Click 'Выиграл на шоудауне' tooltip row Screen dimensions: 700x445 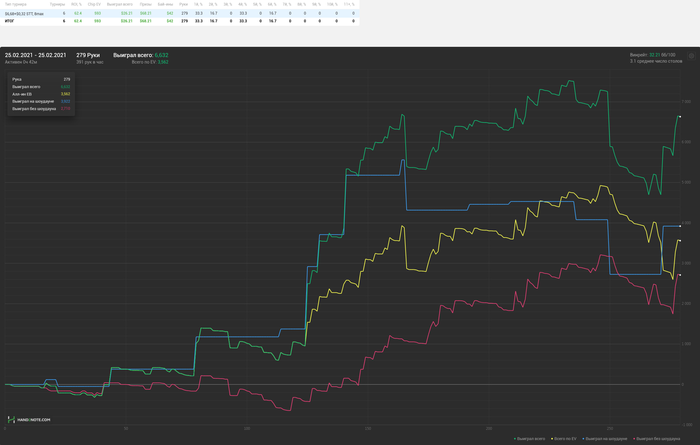[x=41, y=101]
